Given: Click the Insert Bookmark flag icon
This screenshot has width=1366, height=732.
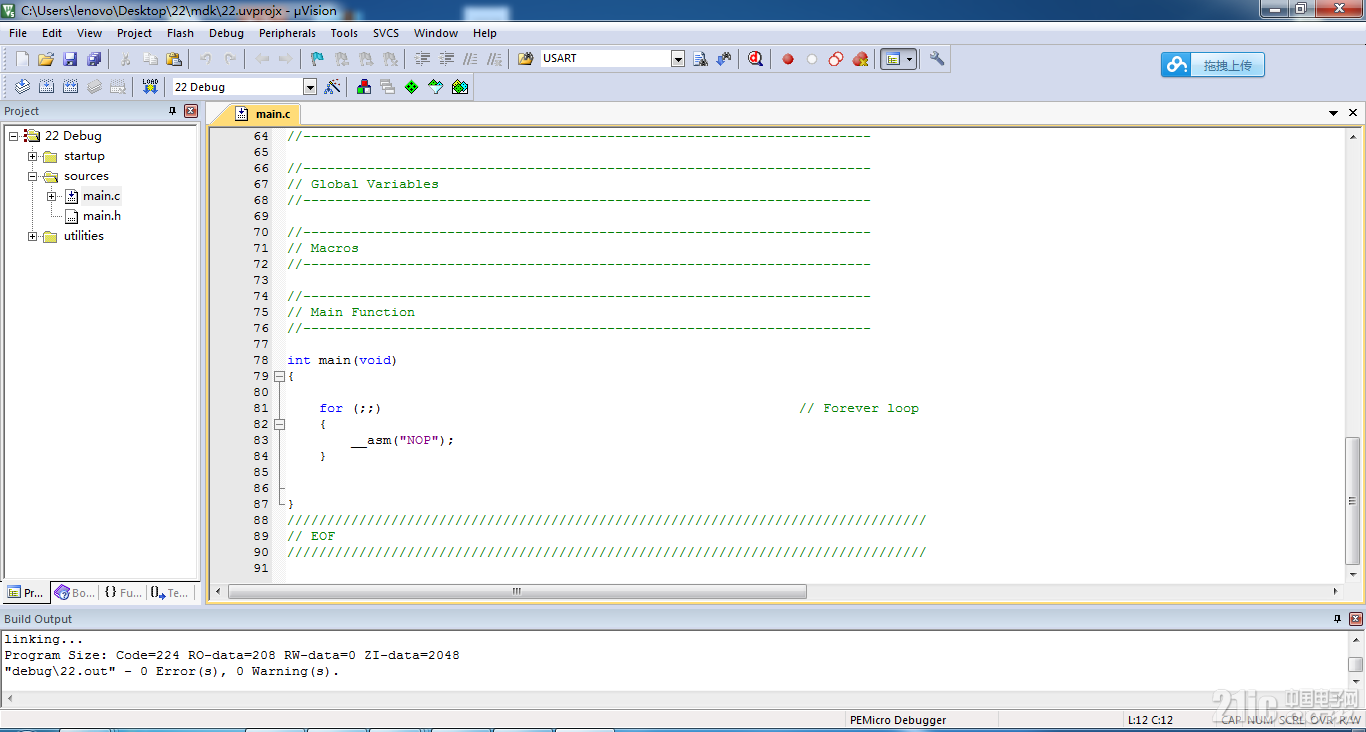Looking at the screenshot, I should [x=317, y=59].
